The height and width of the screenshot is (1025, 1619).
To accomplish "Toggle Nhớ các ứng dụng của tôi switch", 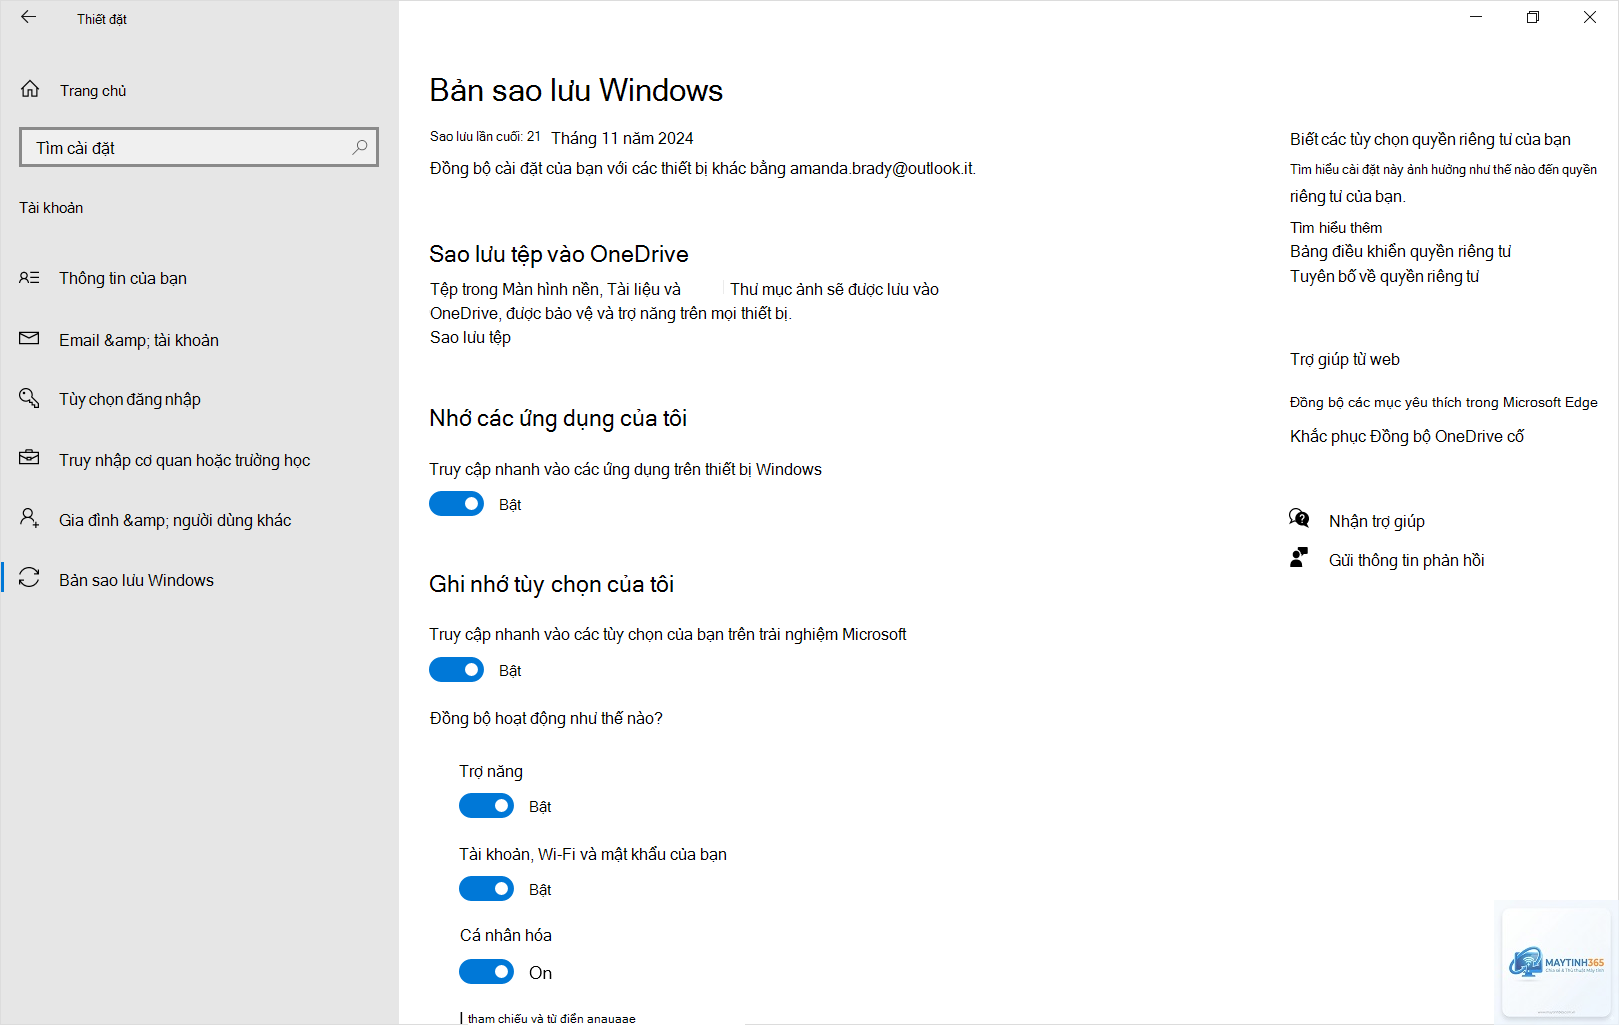I will point(456,504).
